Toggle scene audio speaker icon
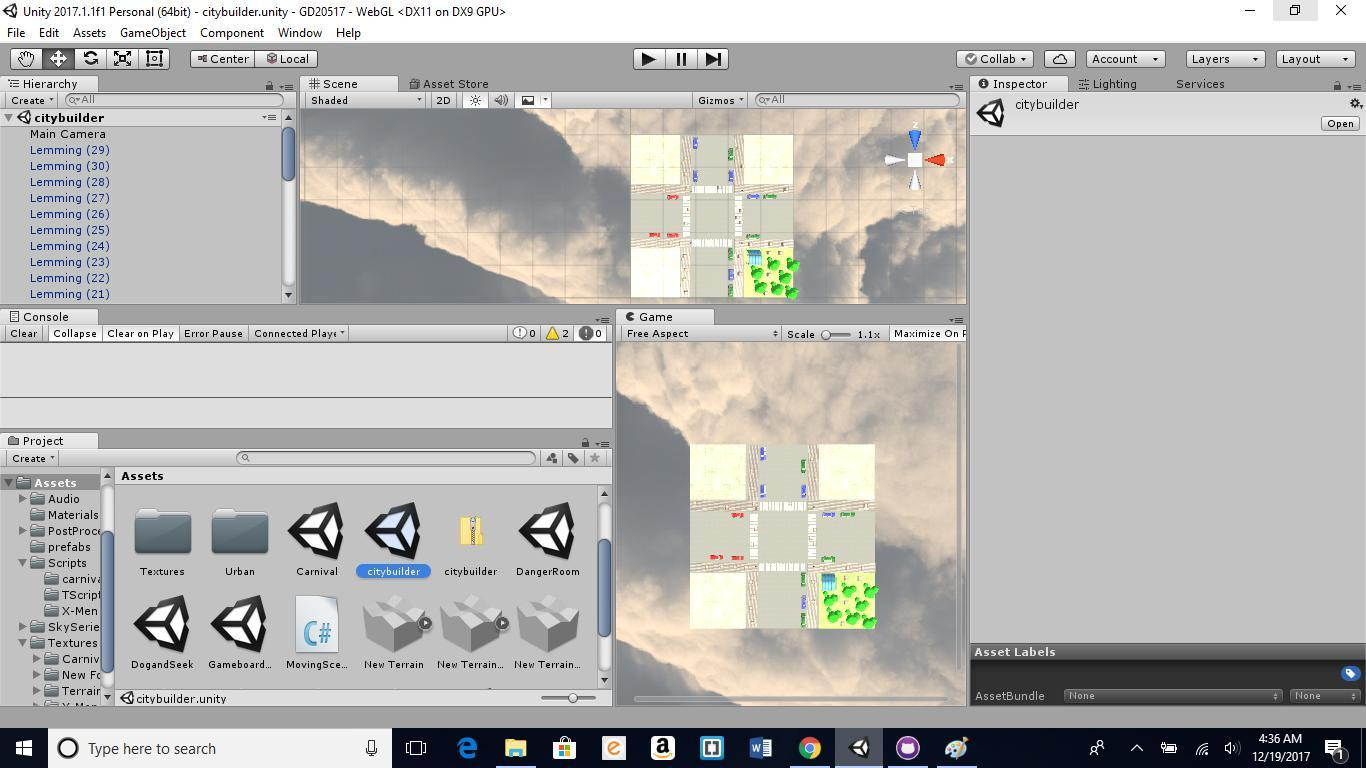 500,100
